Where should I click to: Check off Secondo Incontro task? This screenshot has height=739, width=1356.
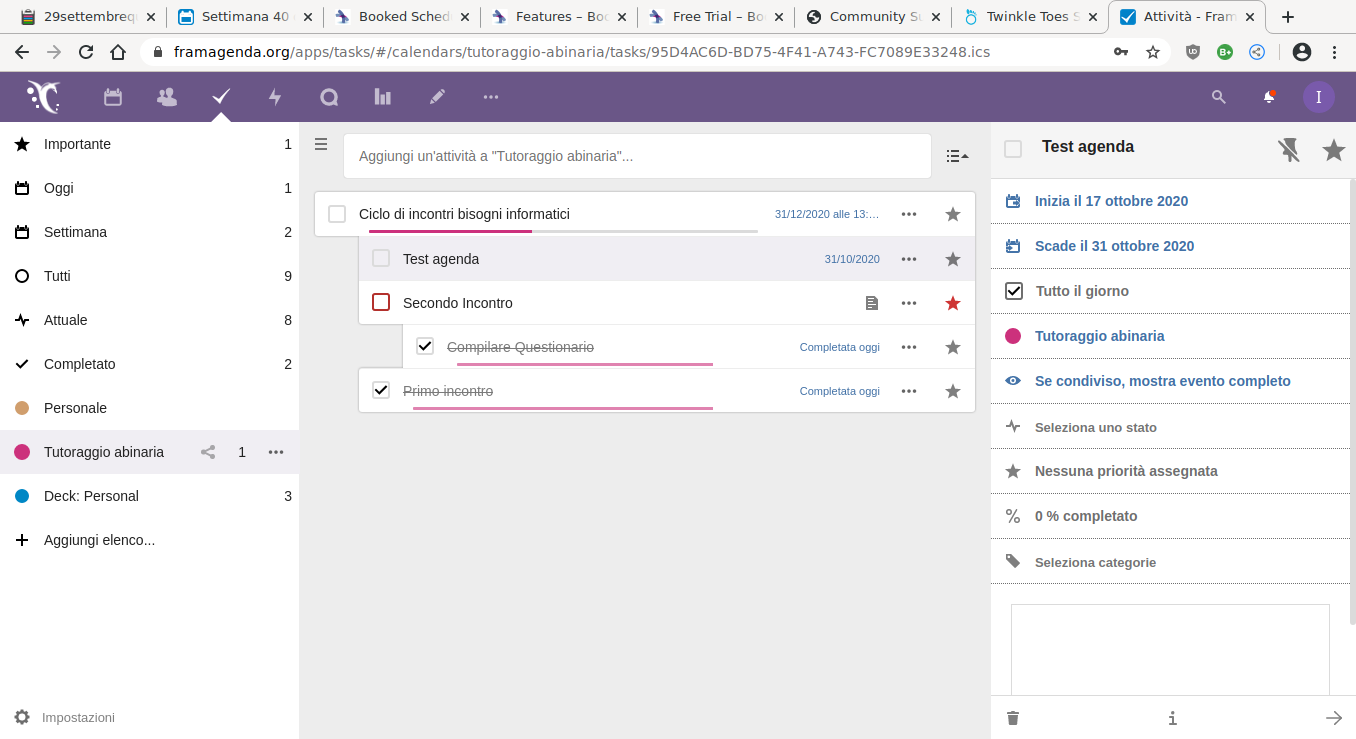(381, 302)
